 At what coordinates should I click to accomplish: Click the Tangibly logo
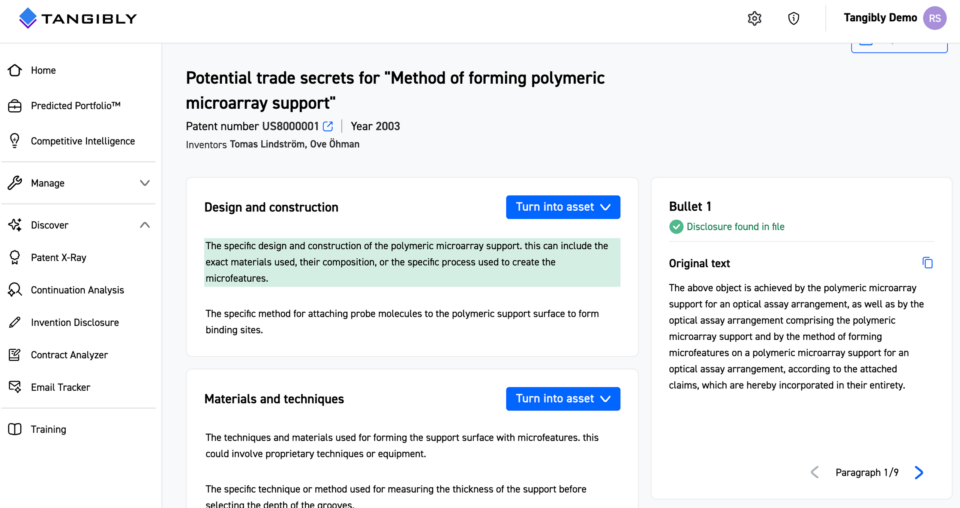click(78, 18)
